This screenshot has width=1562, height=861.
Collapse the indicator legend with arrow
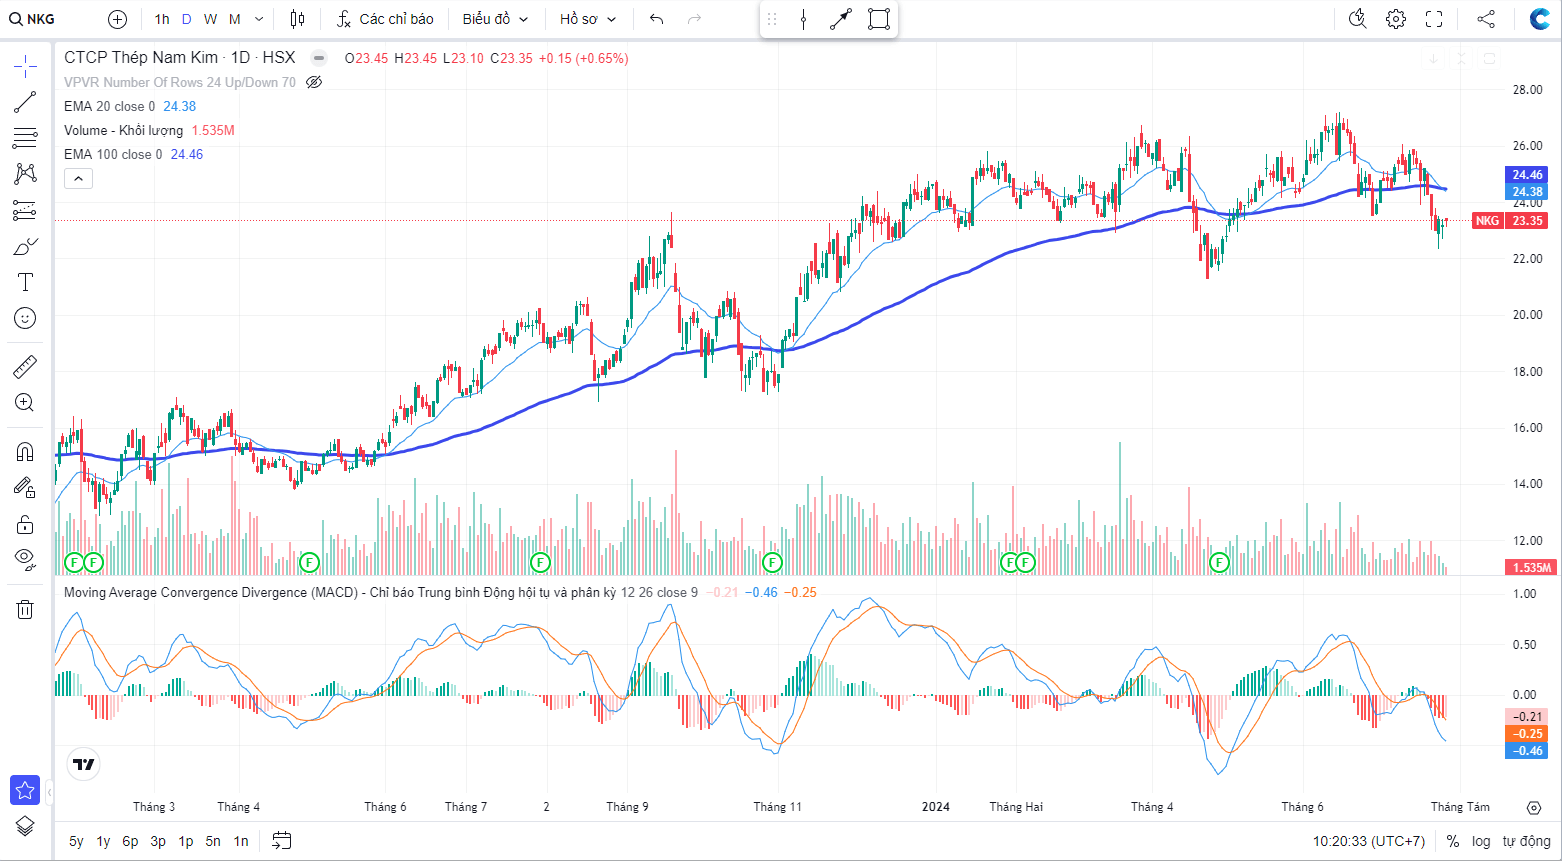pos(78,179)
